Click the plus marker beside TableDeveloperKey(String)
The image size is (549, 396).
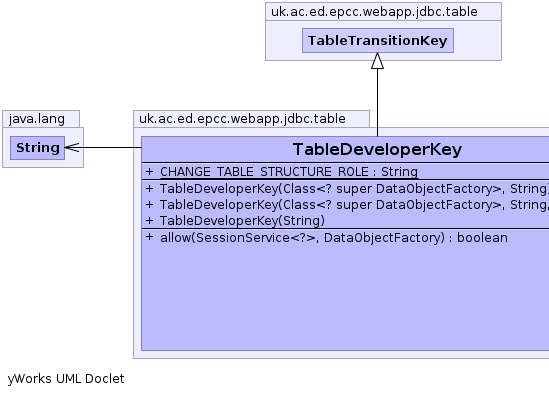[x=150, y=221]
